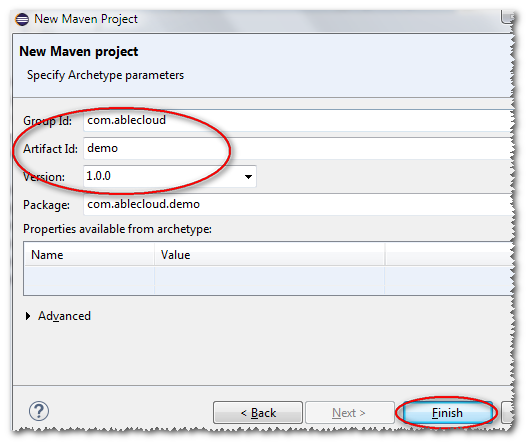The height and width of the screenshot is (448, 532).
Task: Click the help question mark icon
Action: [x=39, y=411]
